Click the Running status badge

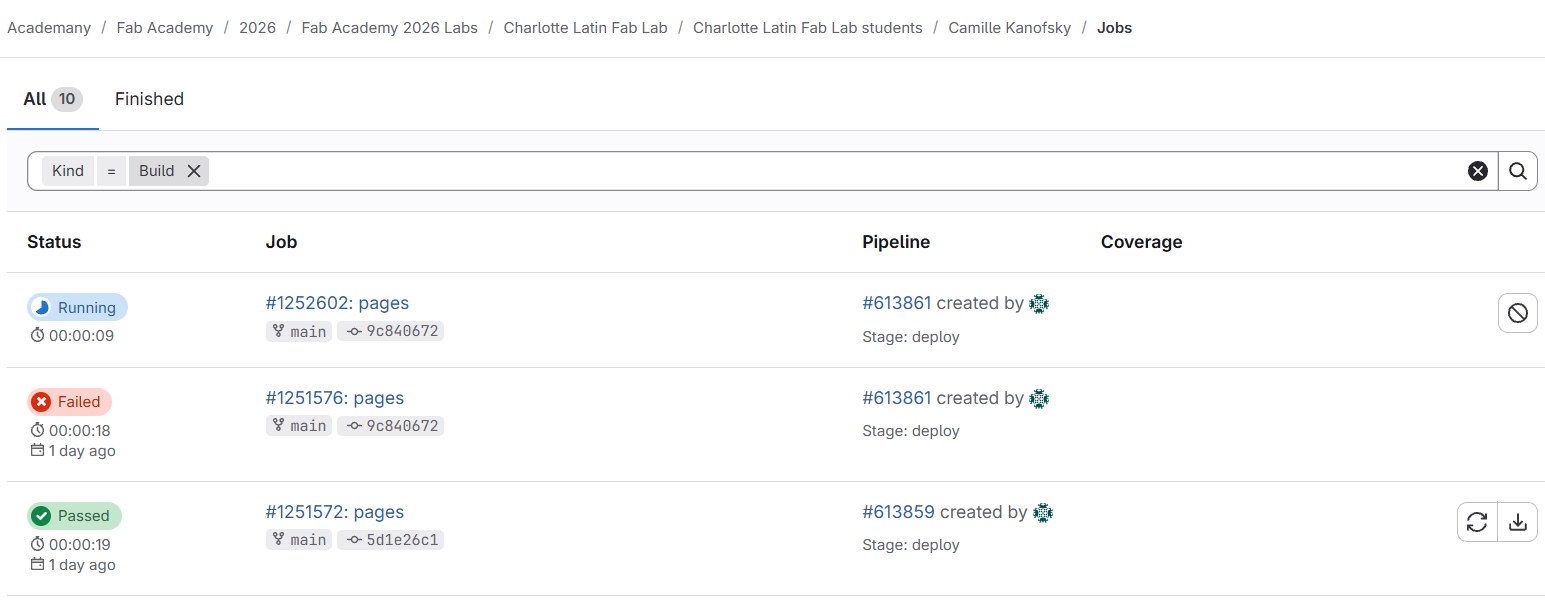(x=77, y=308)
